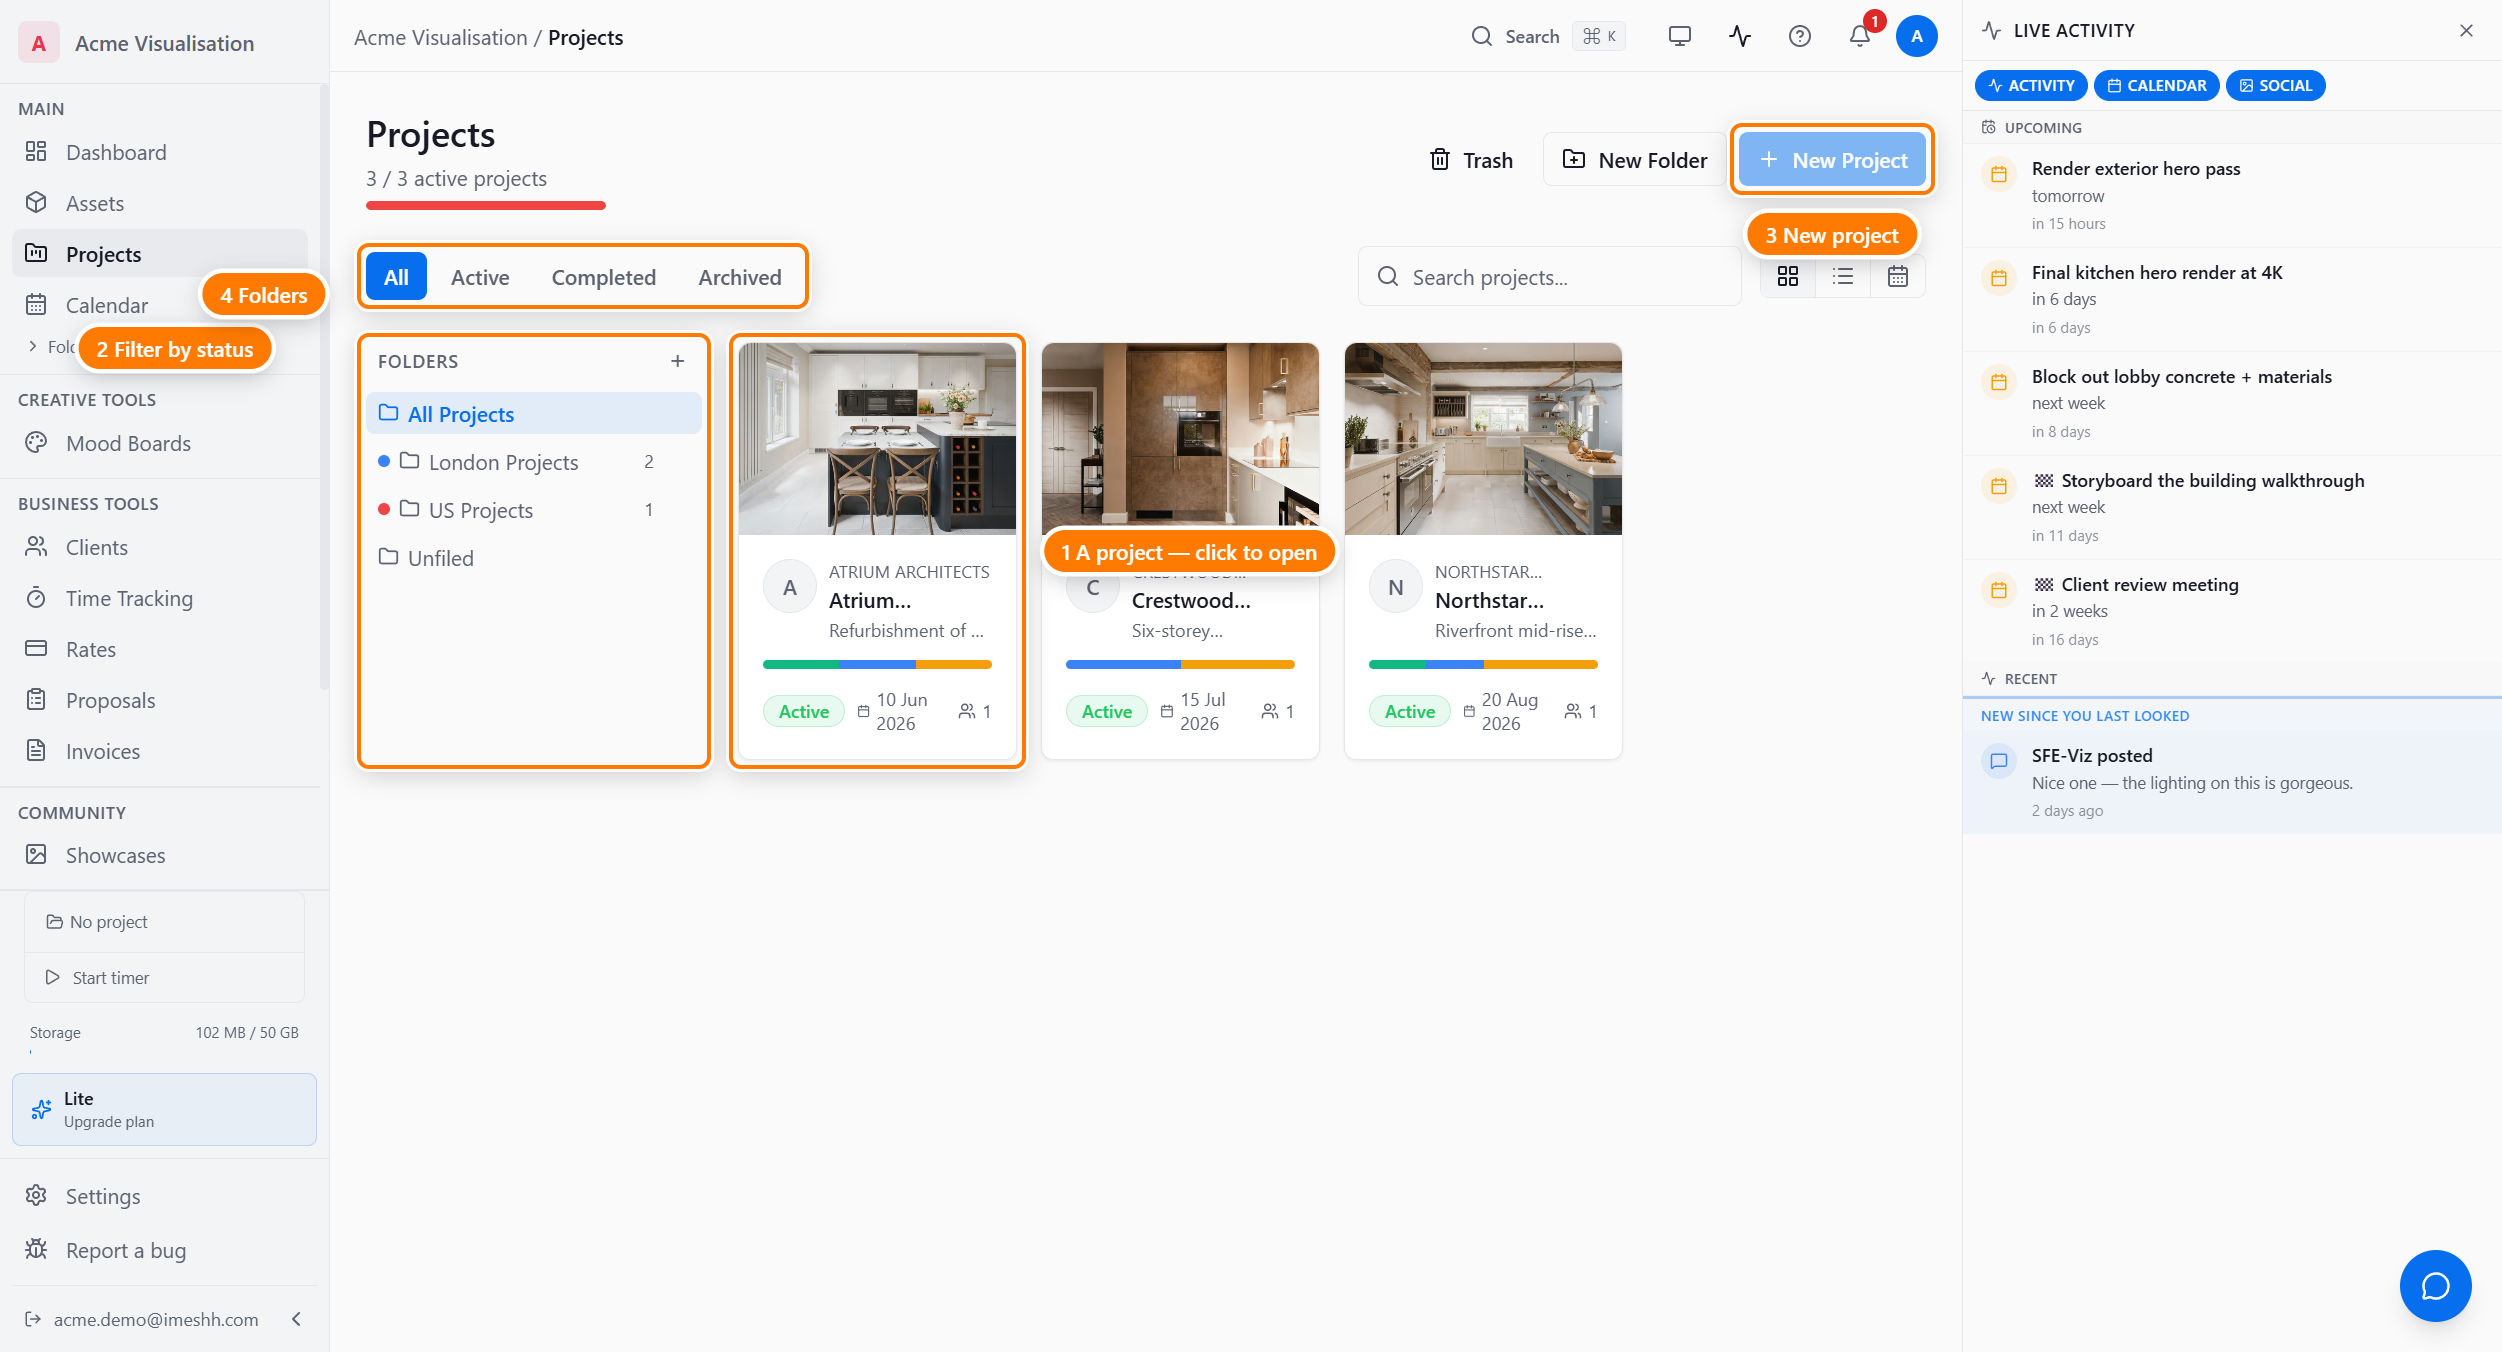Sign out via acme.demo@imeshh.com logout icon
Image resolution: width=2502 pixels, height=1352 pixels.
tap(33, 1319)
